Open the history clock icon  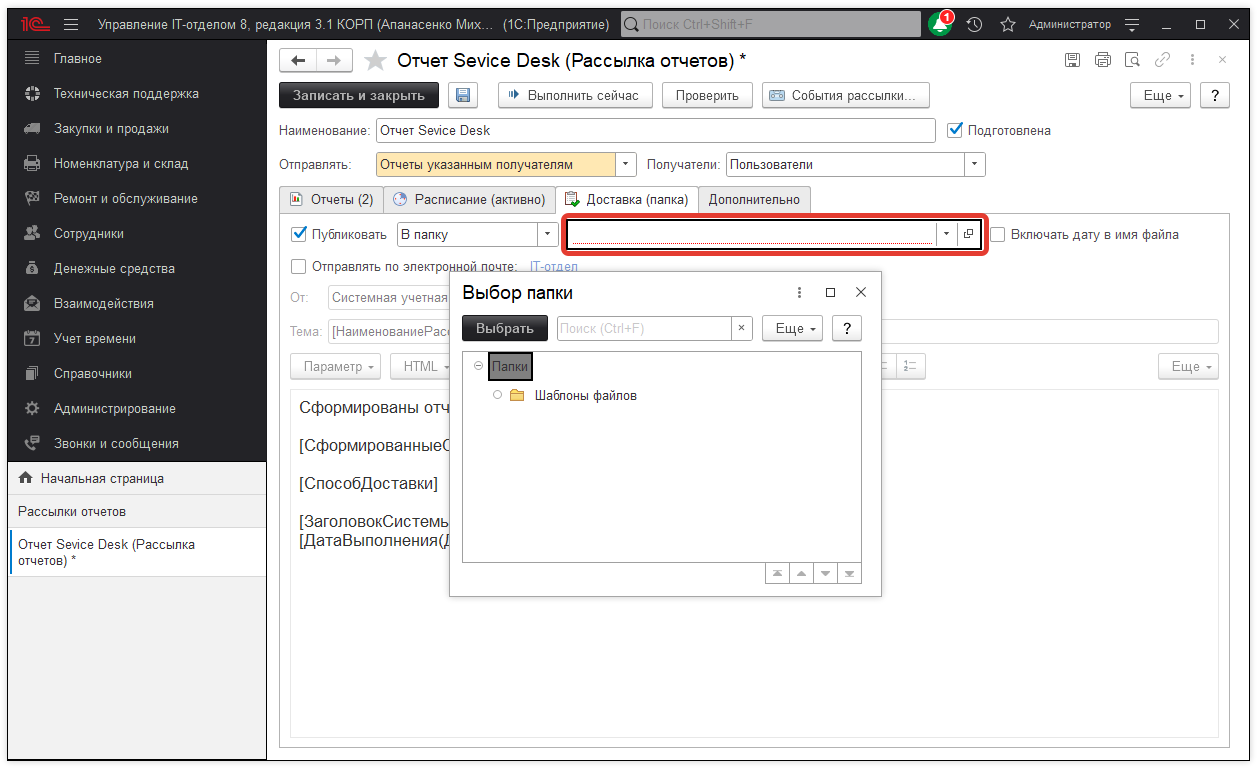(974, 24)
